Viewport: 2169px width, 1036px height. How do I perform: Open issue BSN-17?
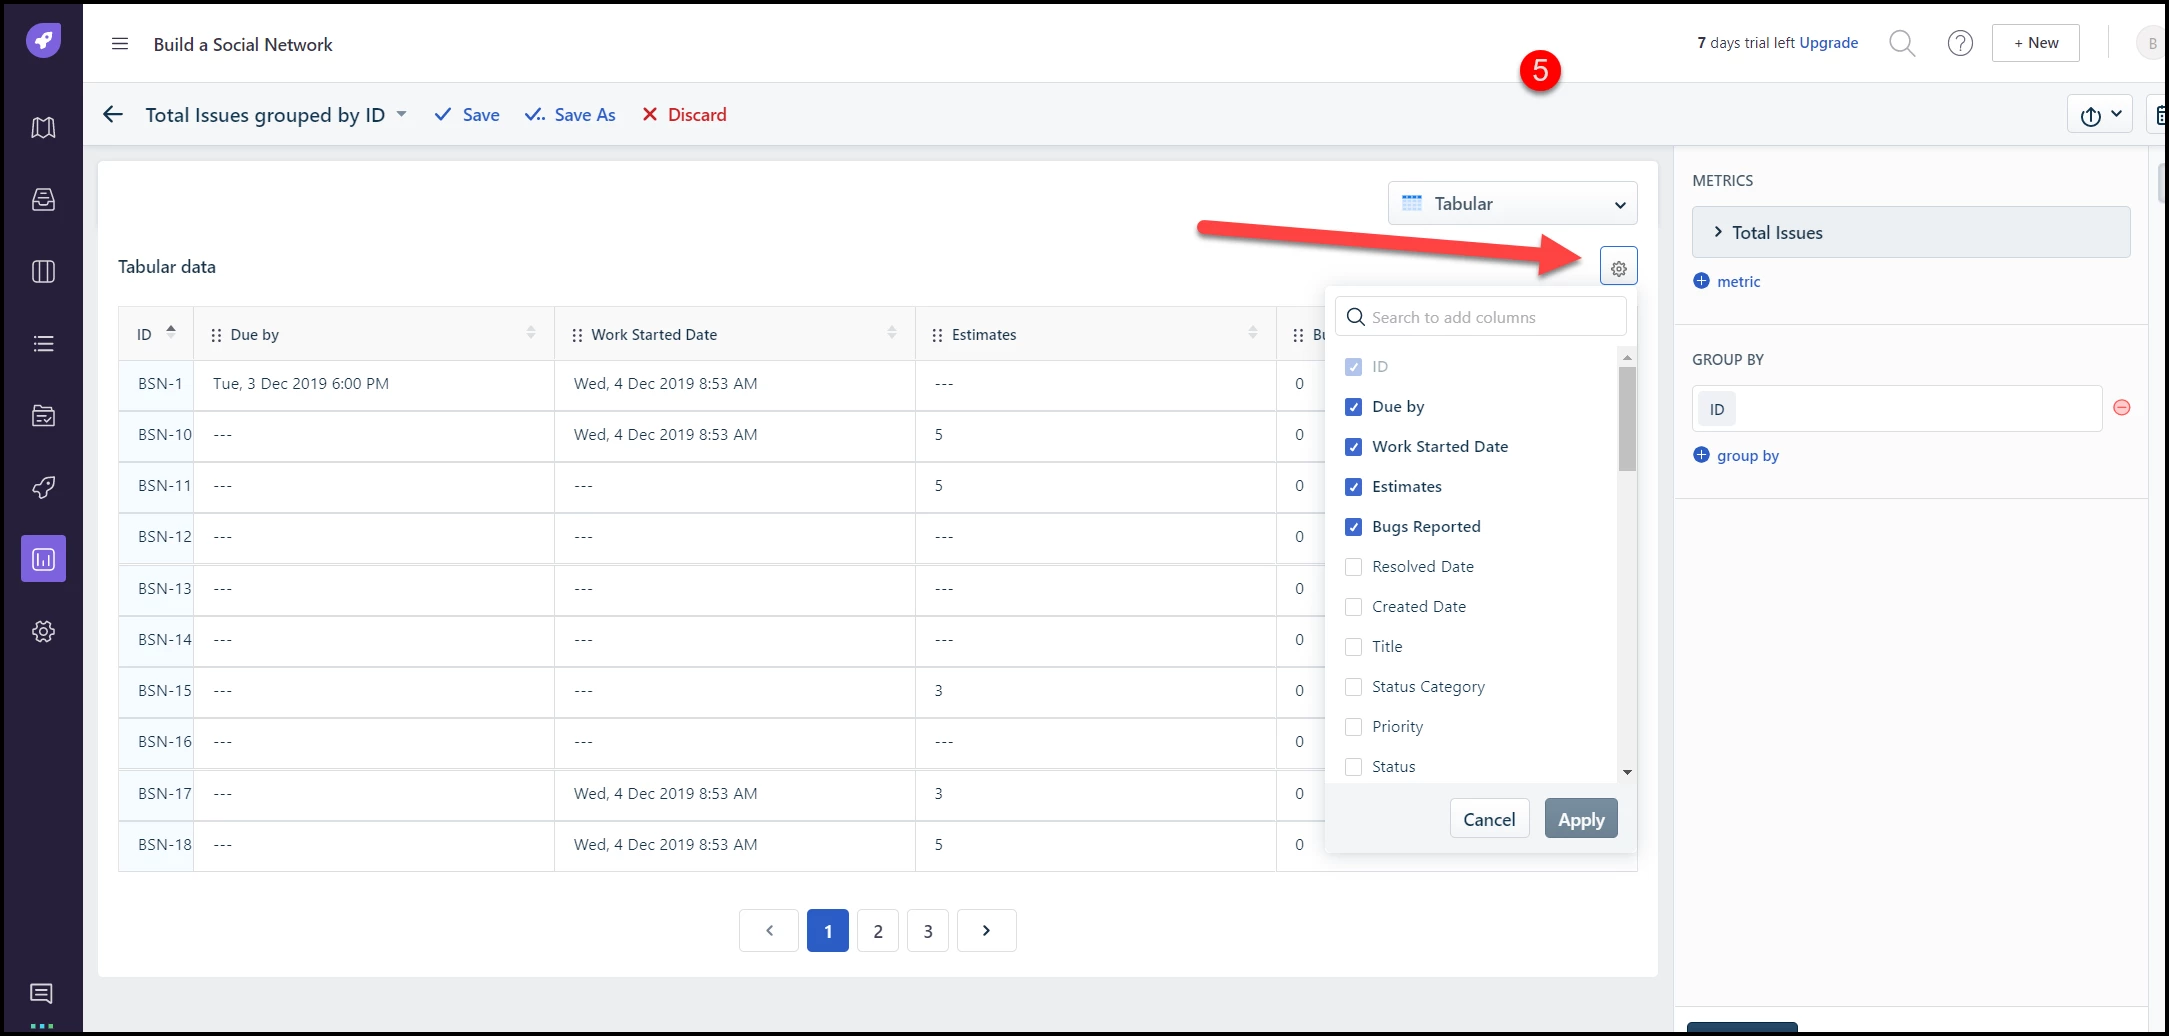point(165,794)
